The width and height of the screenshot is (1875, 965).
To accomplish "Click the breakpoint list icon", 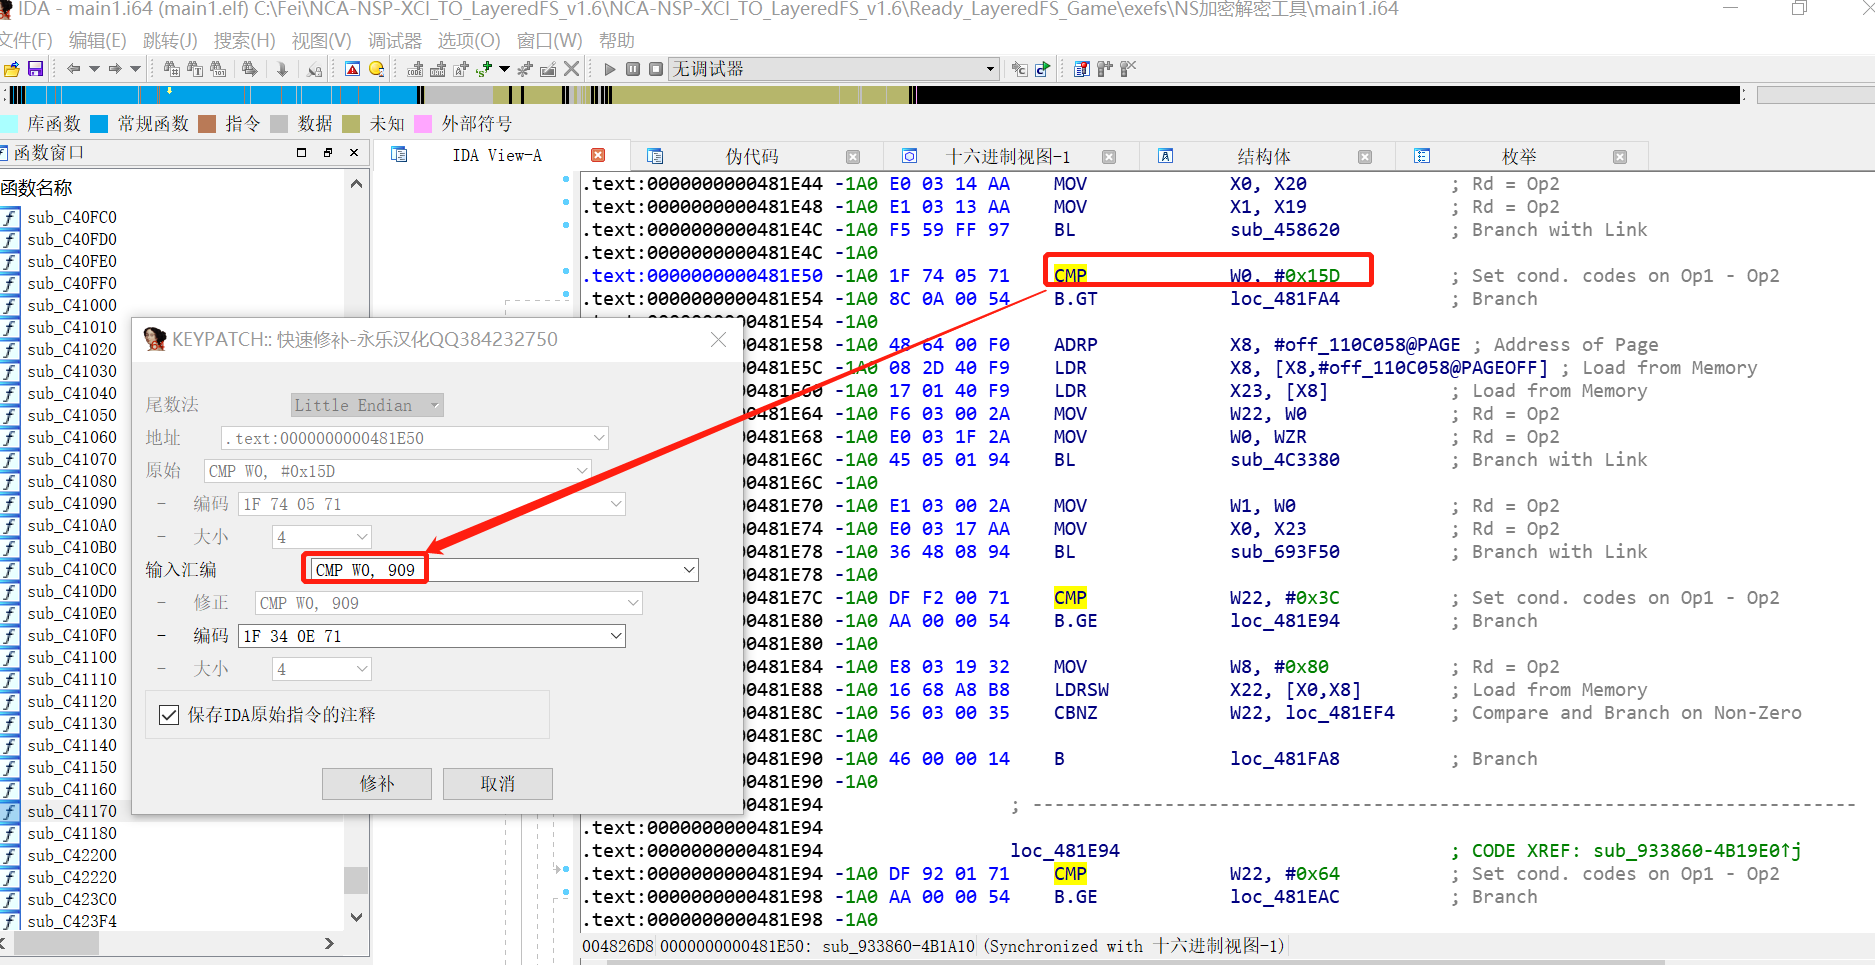I will click(1082, 69).
